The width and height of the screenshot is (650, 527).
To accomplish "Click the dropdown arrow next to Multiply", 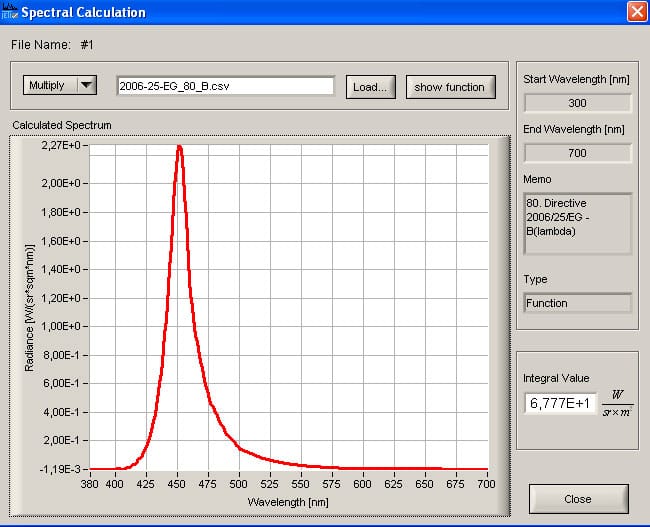I will pyautogui.click(x=87, y=85).
